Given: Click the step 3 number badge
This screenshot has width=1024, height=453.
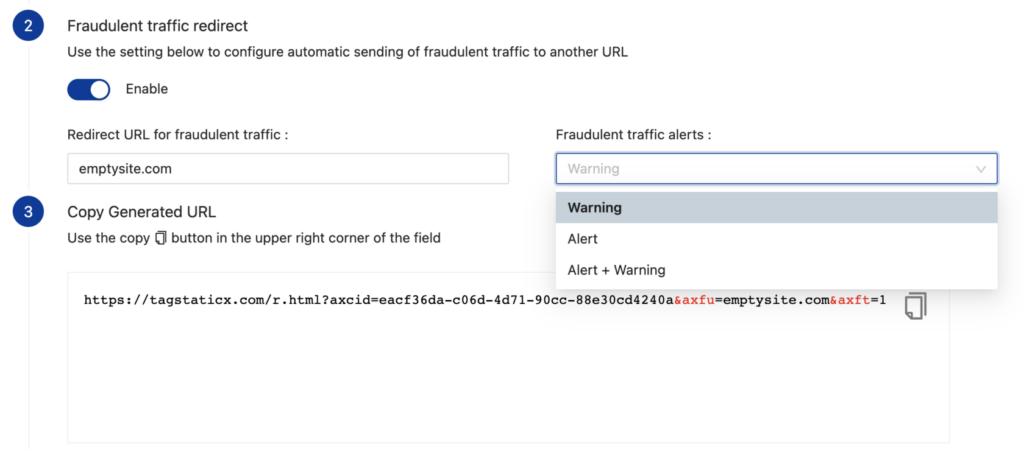Looking at the screenshot, I should point(28,211).
